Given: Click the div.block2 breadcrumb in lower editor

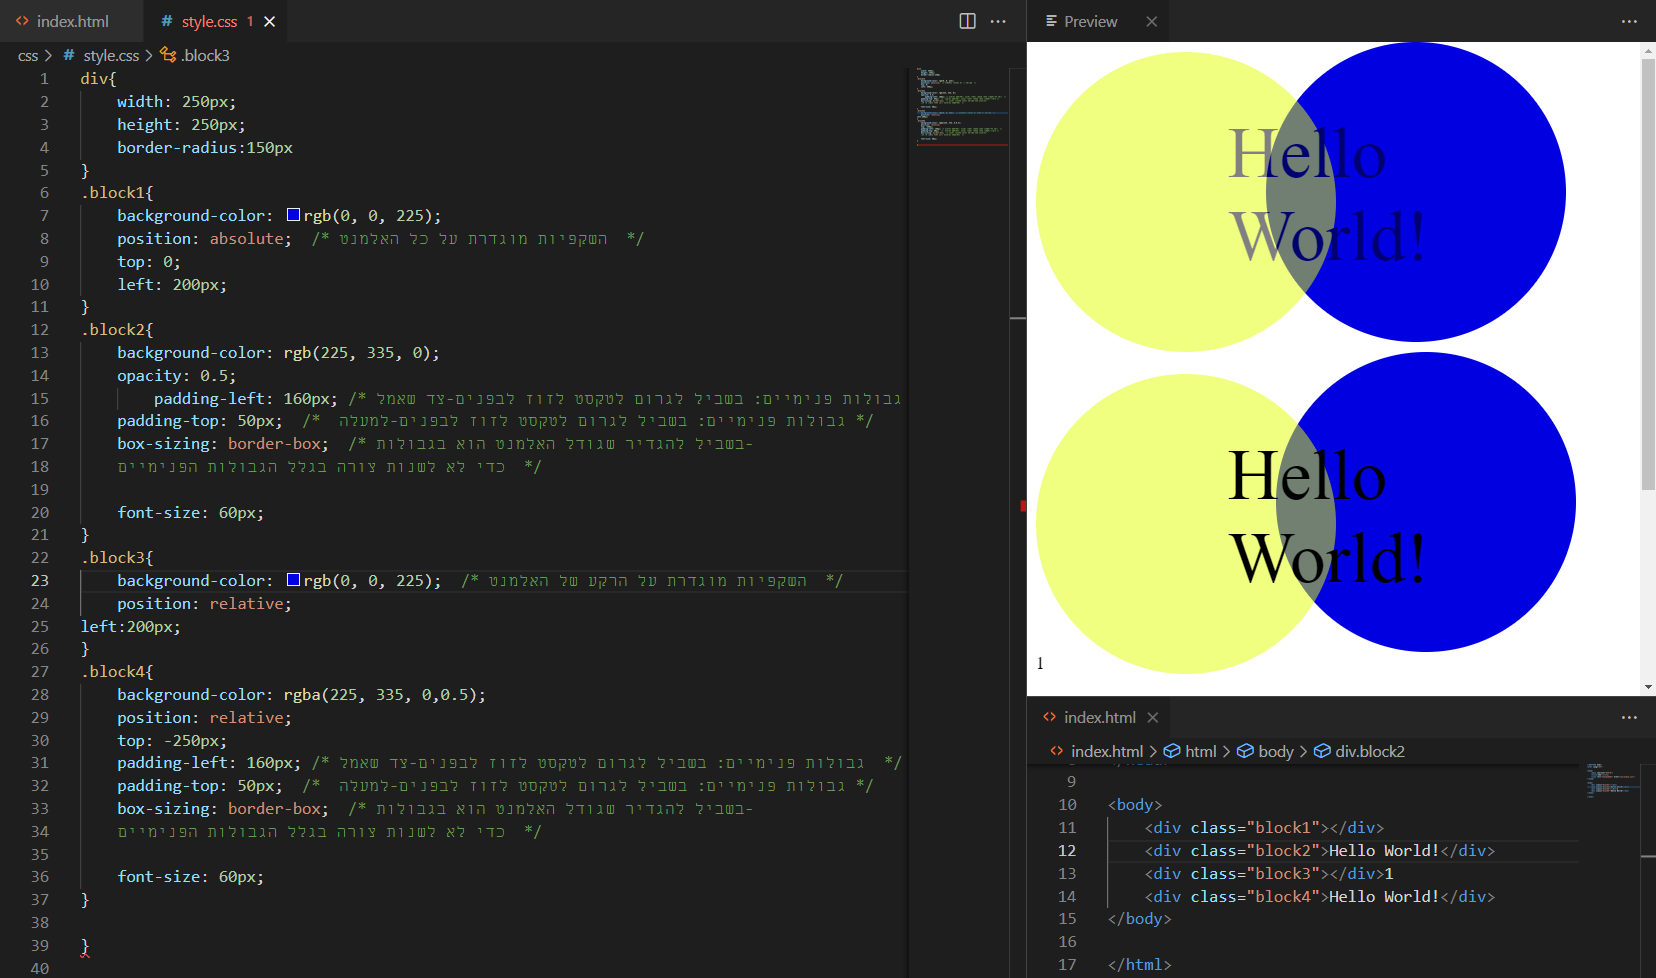Looking at the screenshot, I should point(1369,751).
